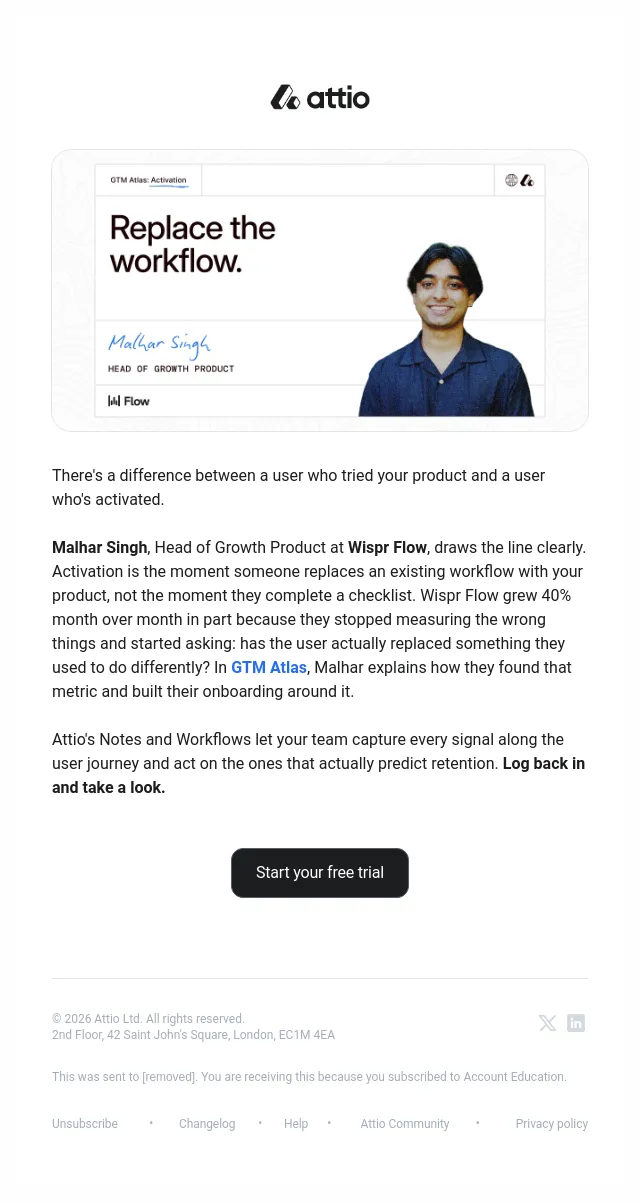Click the globe and Attio badge in banner

519,180
